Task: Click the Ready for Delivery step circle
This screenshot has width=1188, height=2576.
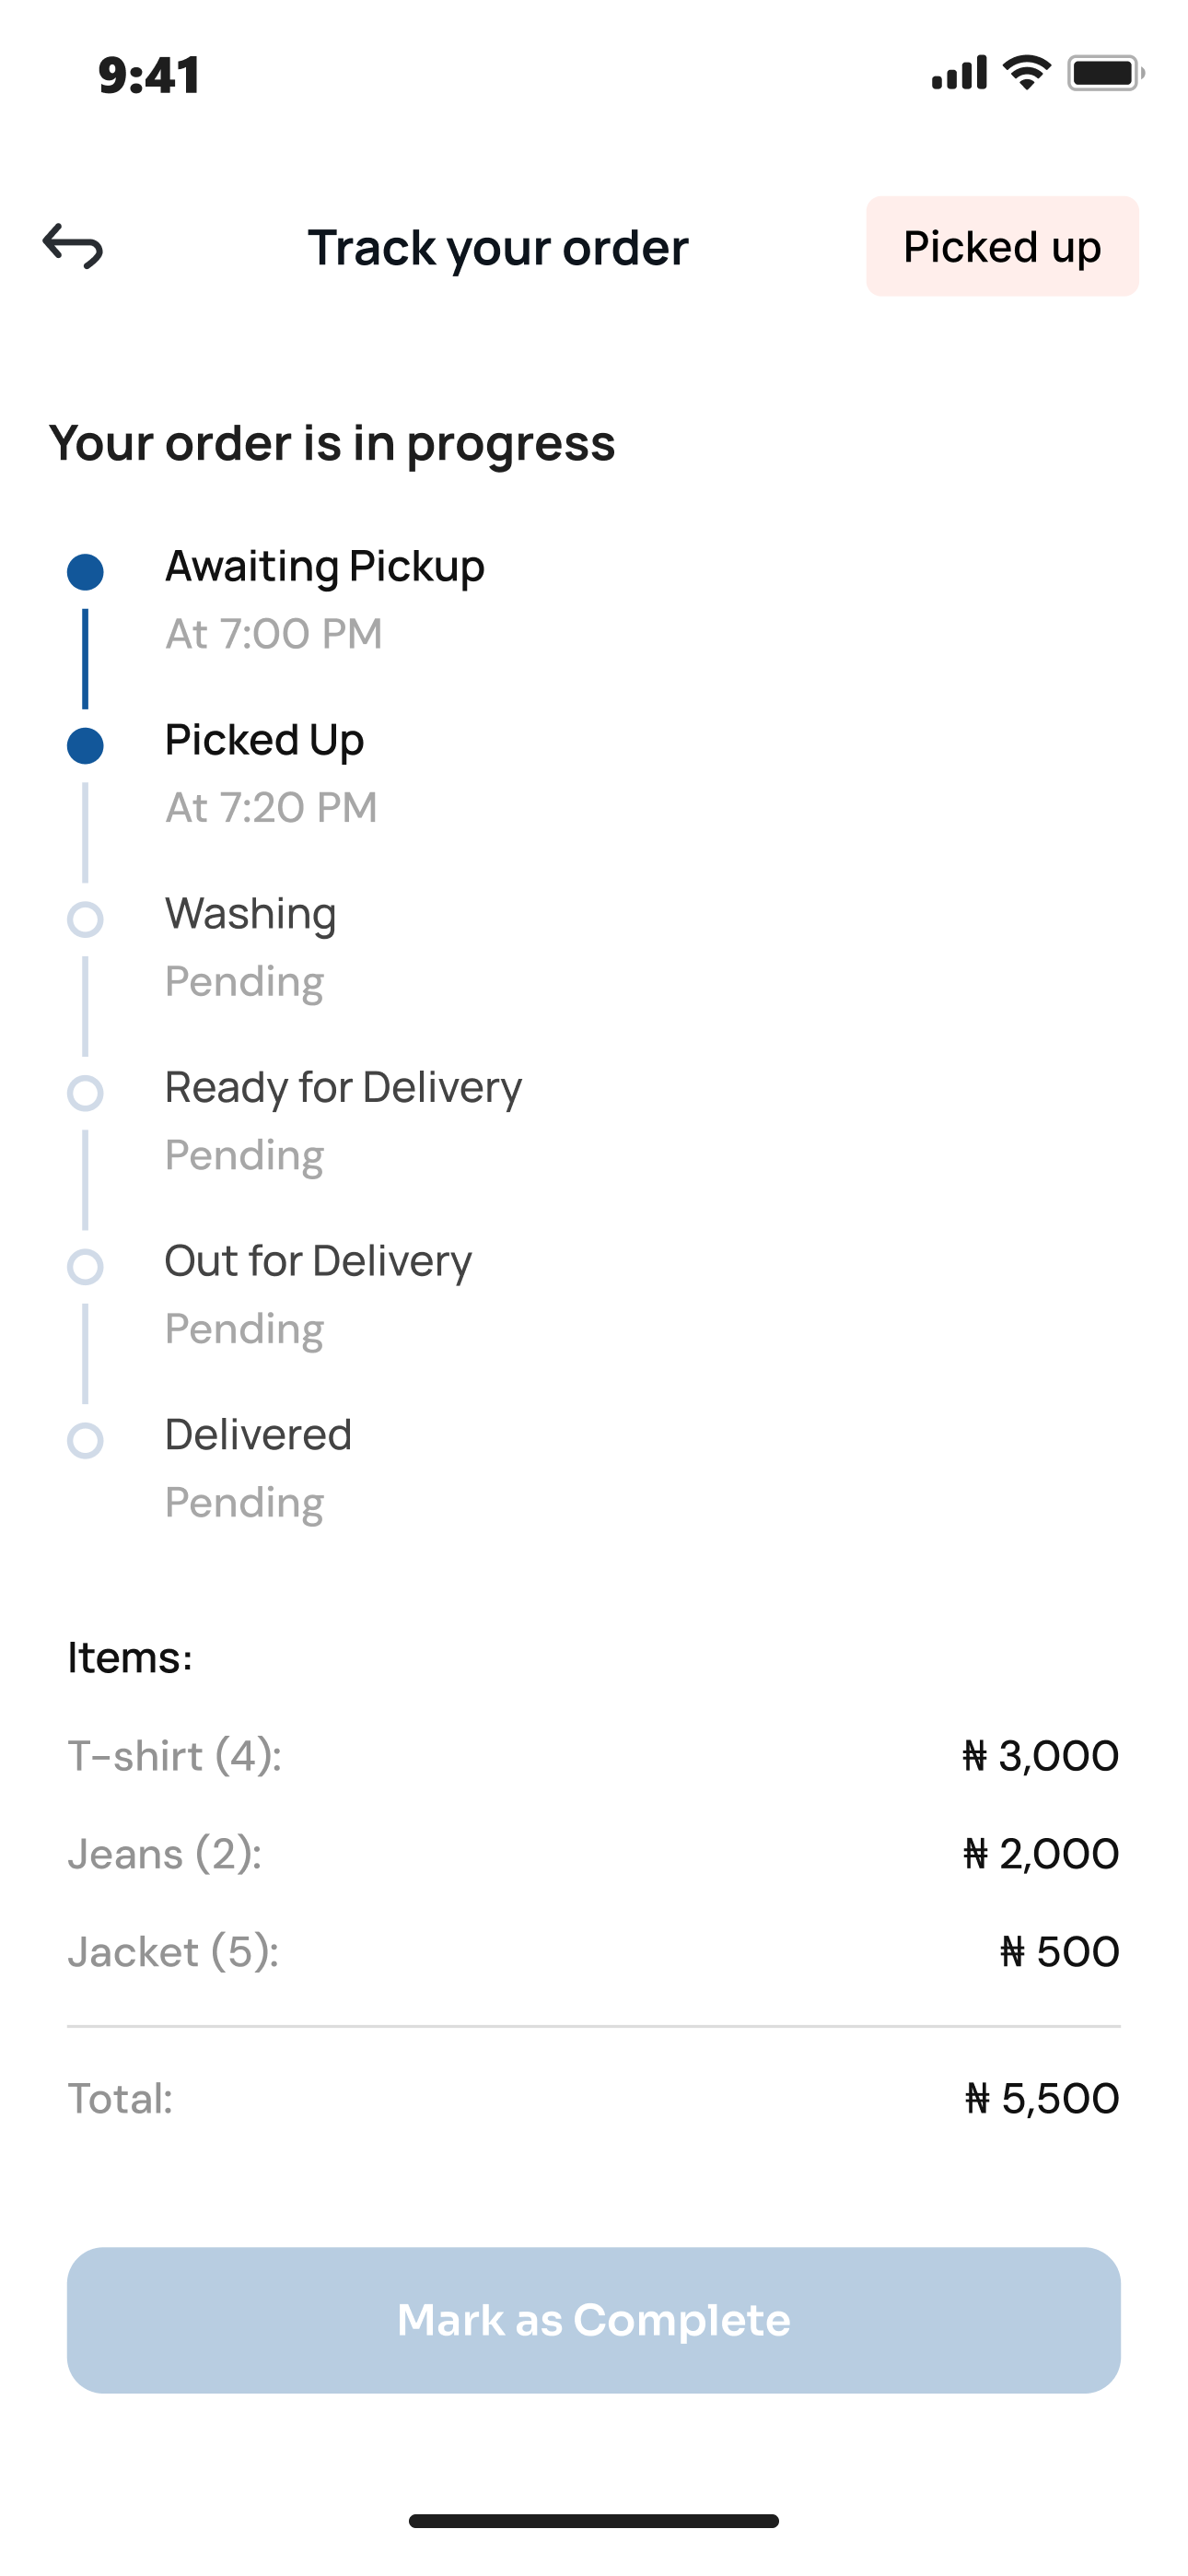Action: [85, 1093]
